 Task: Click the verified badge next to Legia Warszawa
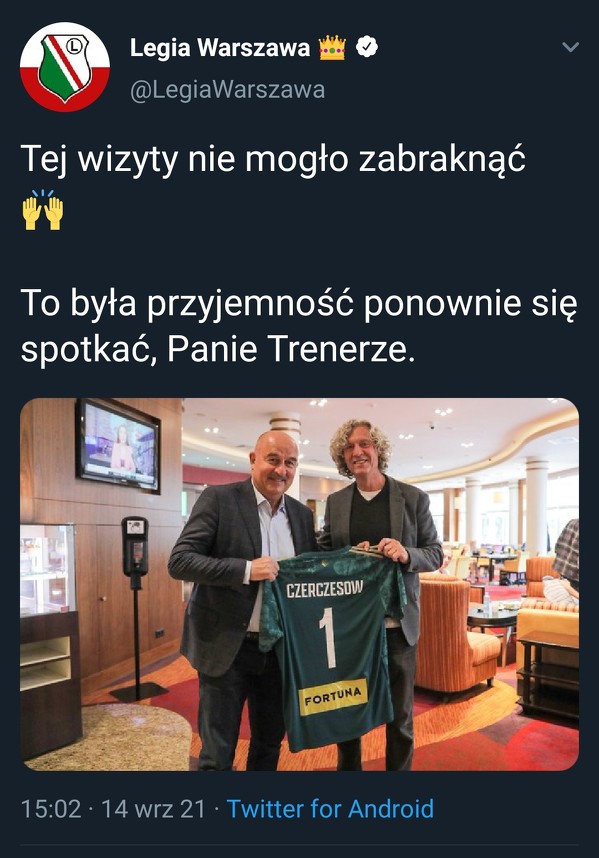coord(367,47)
